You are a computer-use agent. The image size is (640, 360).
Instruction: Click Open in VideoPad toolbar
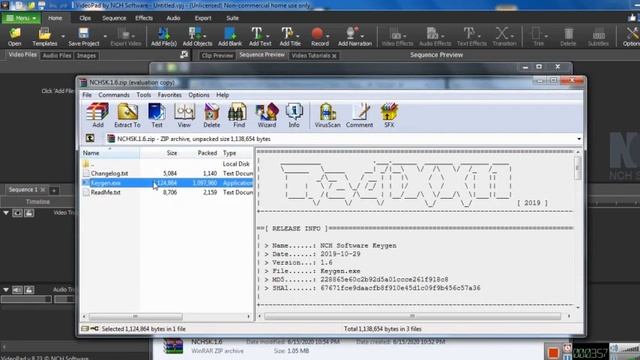[15, 36]
